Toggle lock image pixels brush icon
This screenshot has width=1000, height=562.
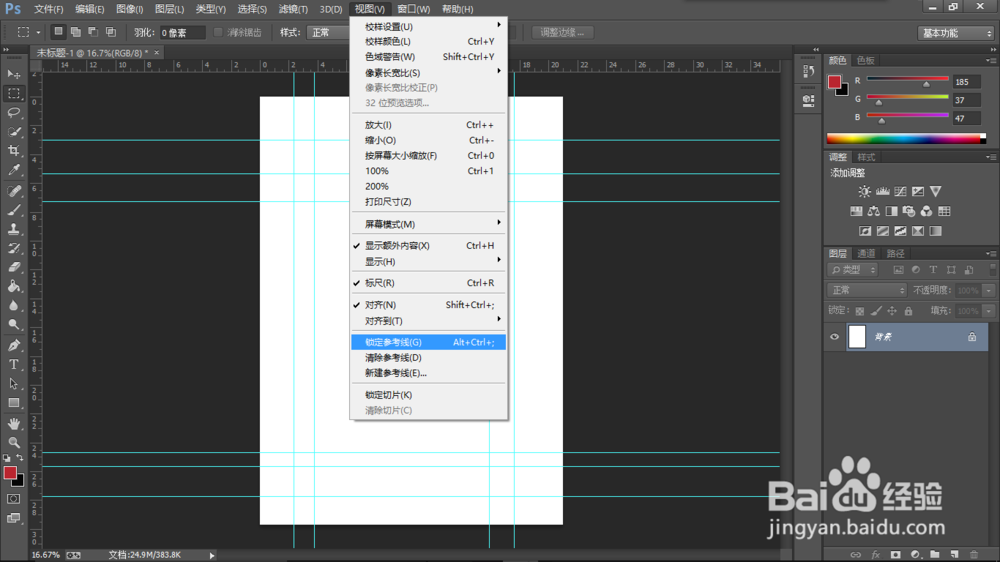(876, 311)
